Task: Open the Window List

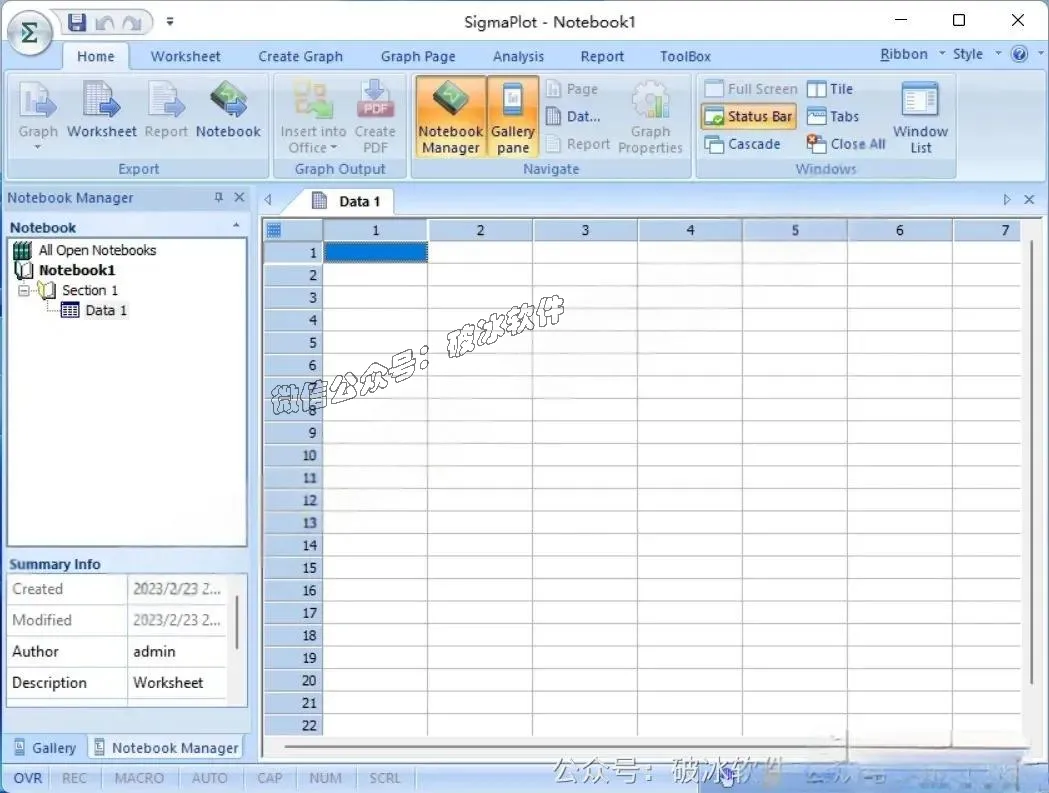Action: click(x=921, y=118)
